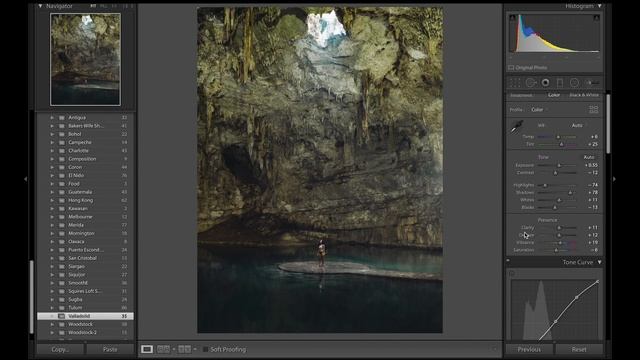This screenshot has height=360, width=640.
Task: Select the Adjustment Brush tool icon
Action: click(x=593, y=83)
